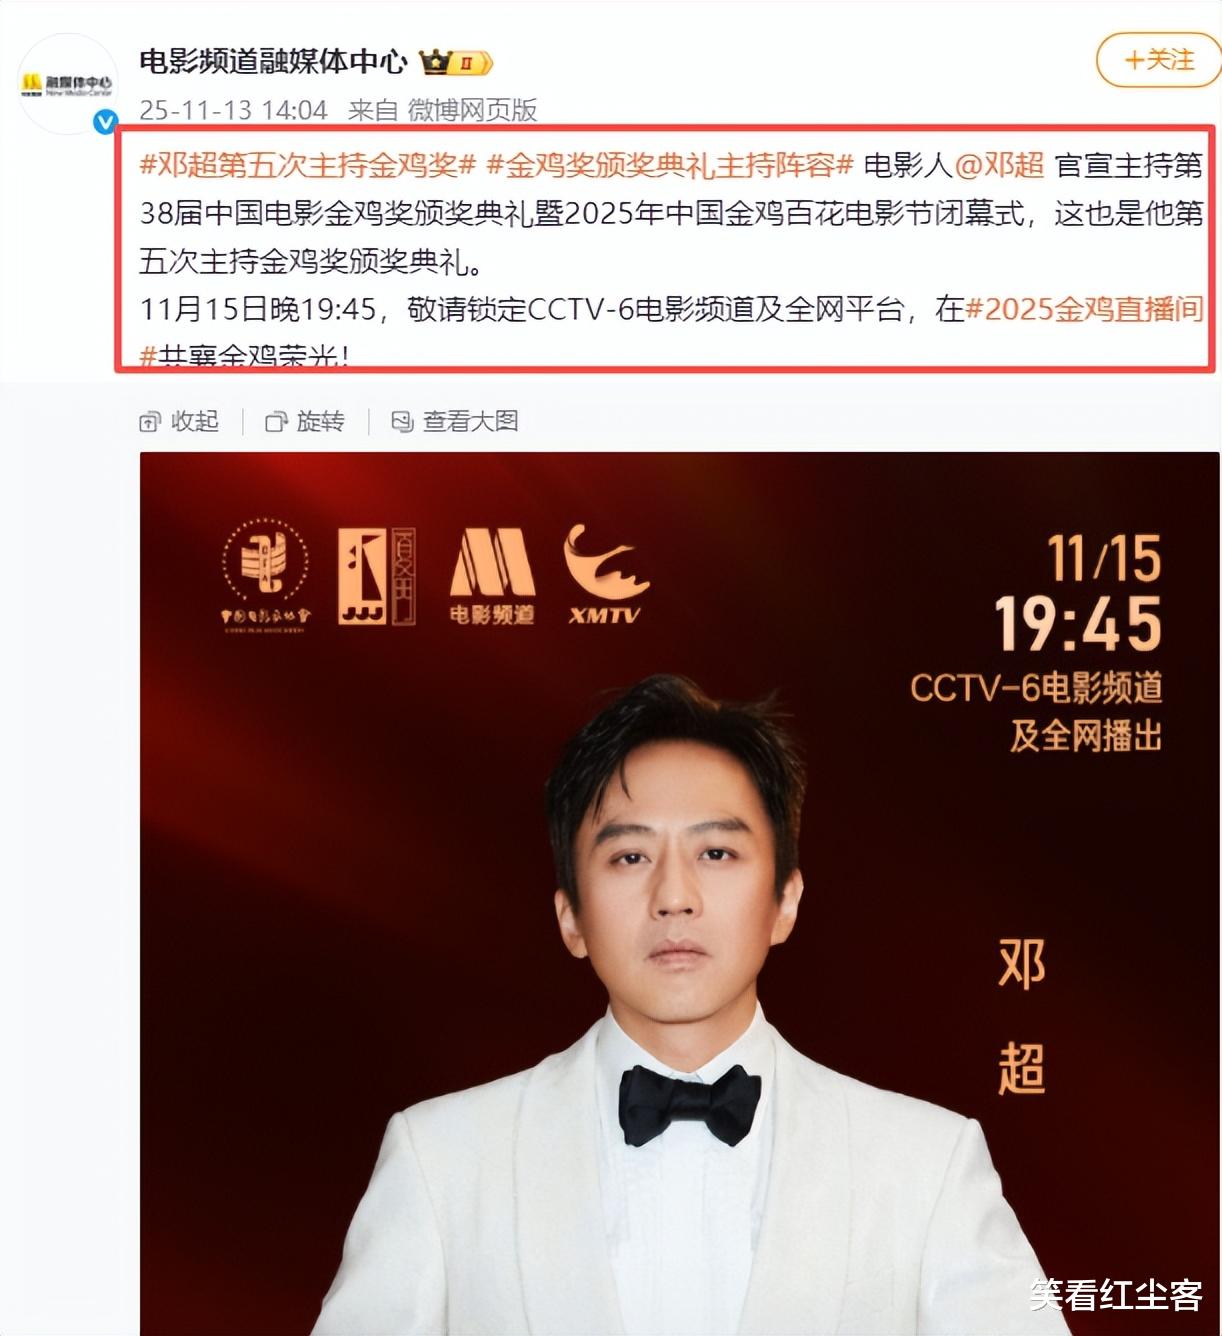Open the account name 电影频道融媒体中心

(x=274, y=62)
